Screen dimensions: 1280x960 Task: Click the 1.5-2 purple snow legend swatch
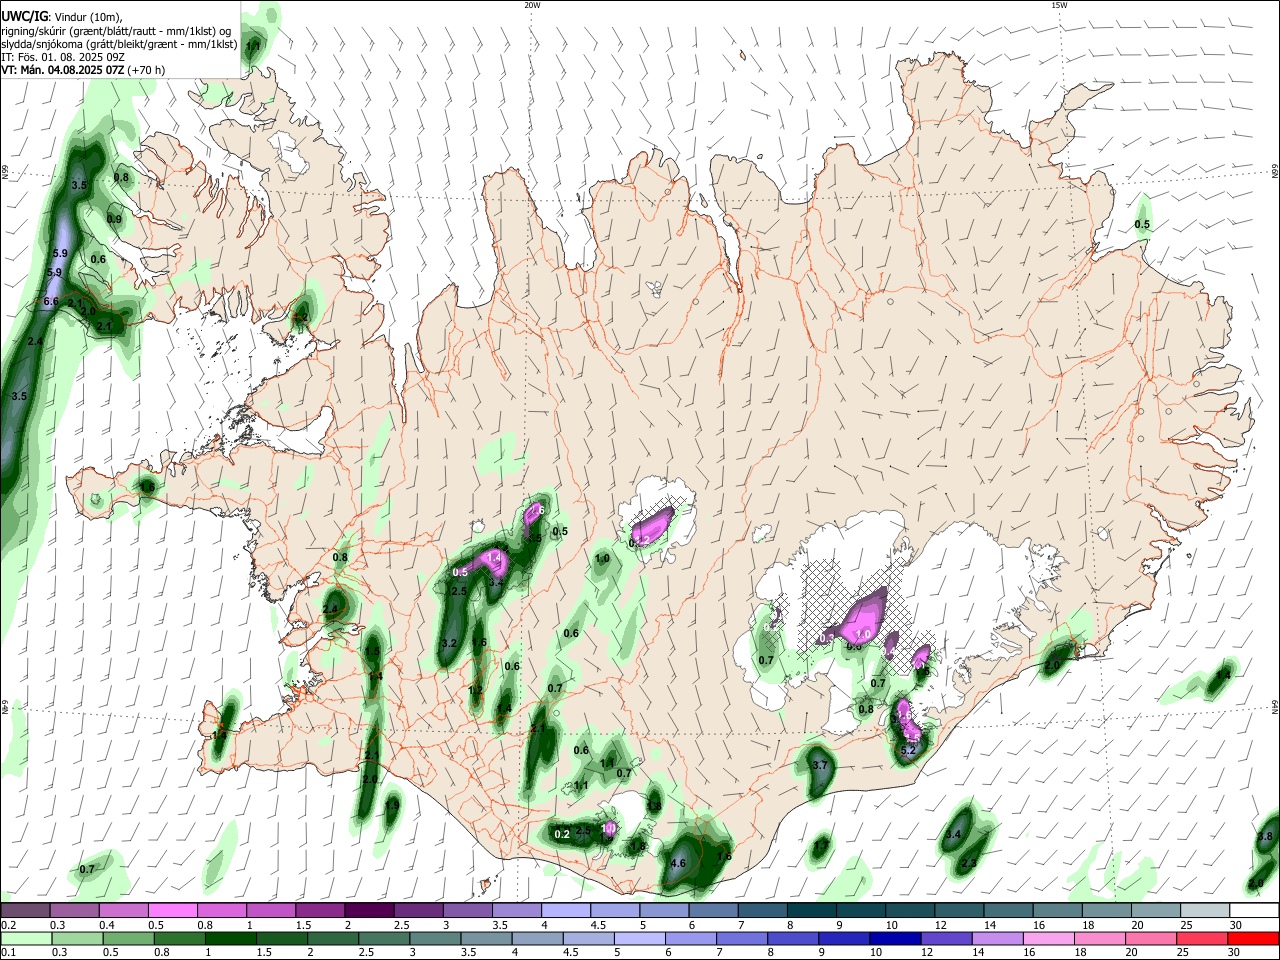coord(319,911)
